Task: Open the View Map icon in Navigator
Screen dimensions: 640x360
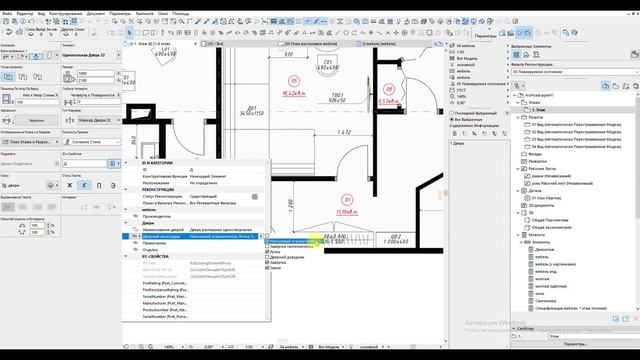Action: coord(616,86)
